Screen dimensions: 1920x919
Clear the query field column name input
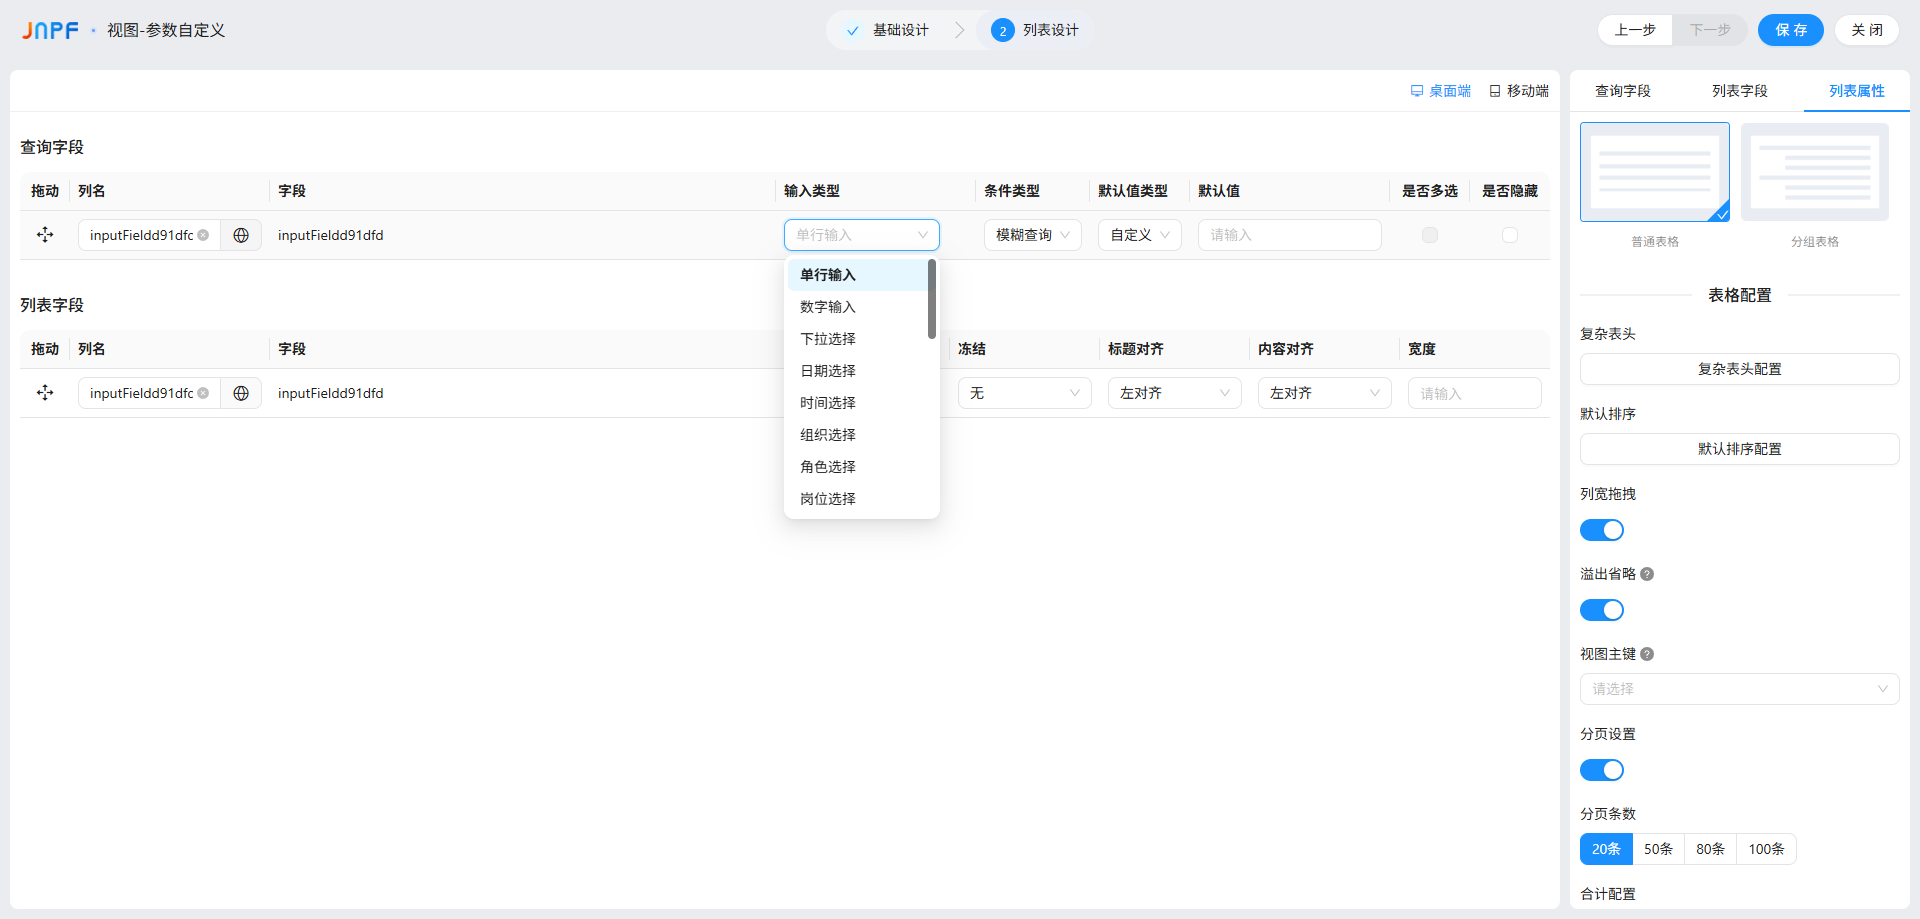coord(203,235)
